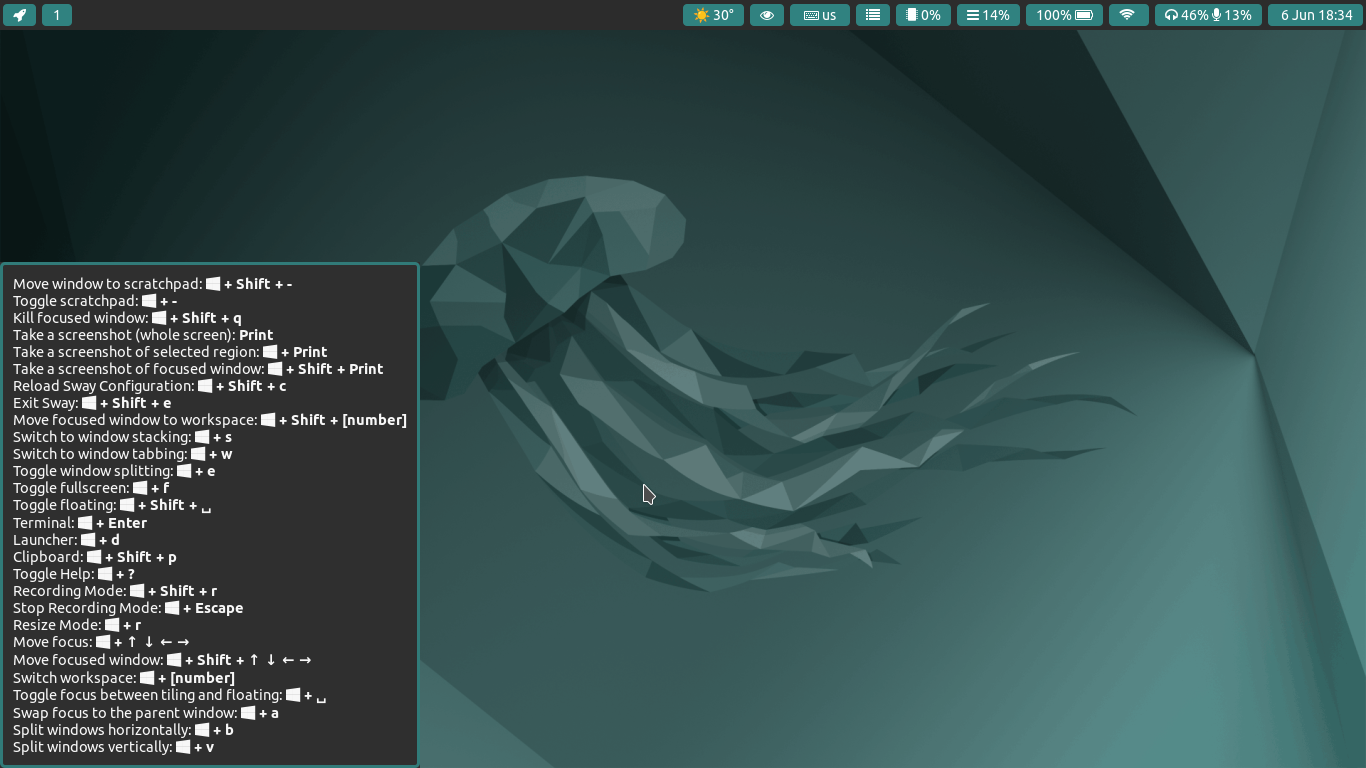
Task: Click the "Switch to window tabbing" line
Action: 122,454
